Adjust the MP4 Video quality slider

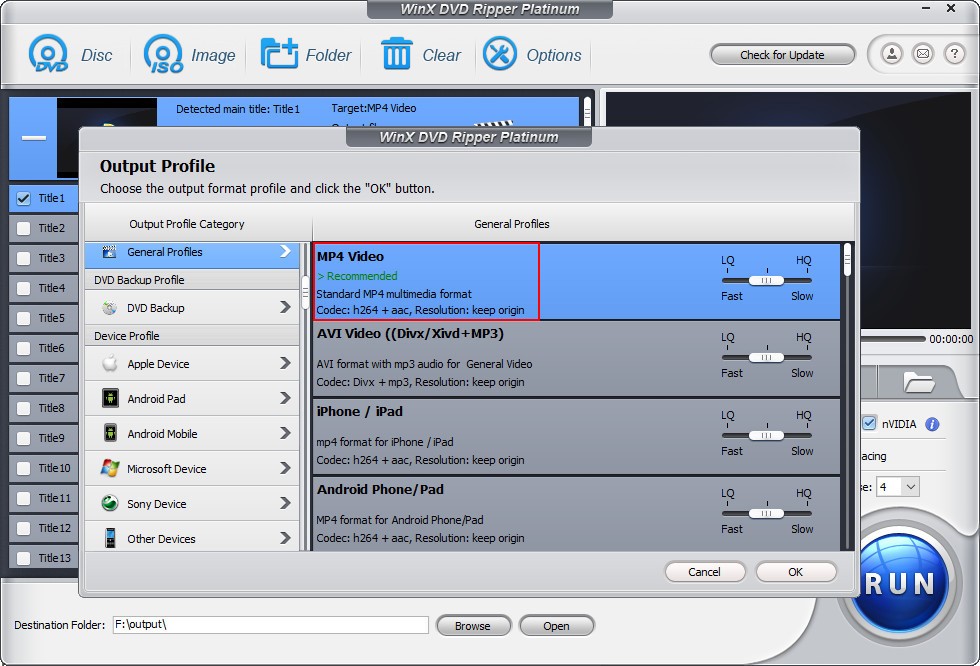click(x=766, y=281)
